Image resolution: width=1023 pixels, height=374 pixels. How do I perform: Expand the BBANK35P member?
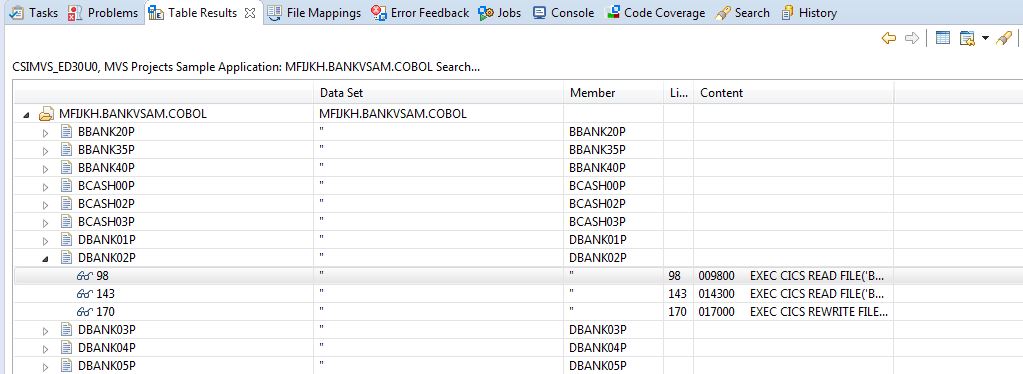click(x=45, y=151)
